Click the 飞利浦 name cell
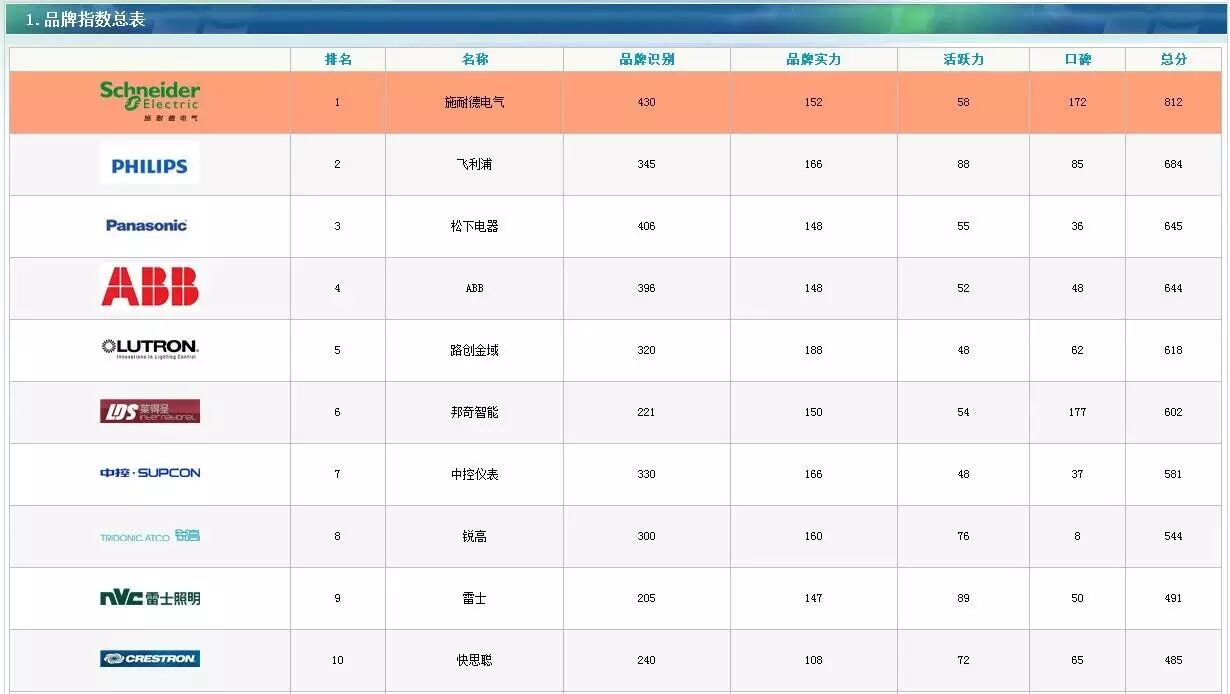1230x694 pixels. (472, 164)
